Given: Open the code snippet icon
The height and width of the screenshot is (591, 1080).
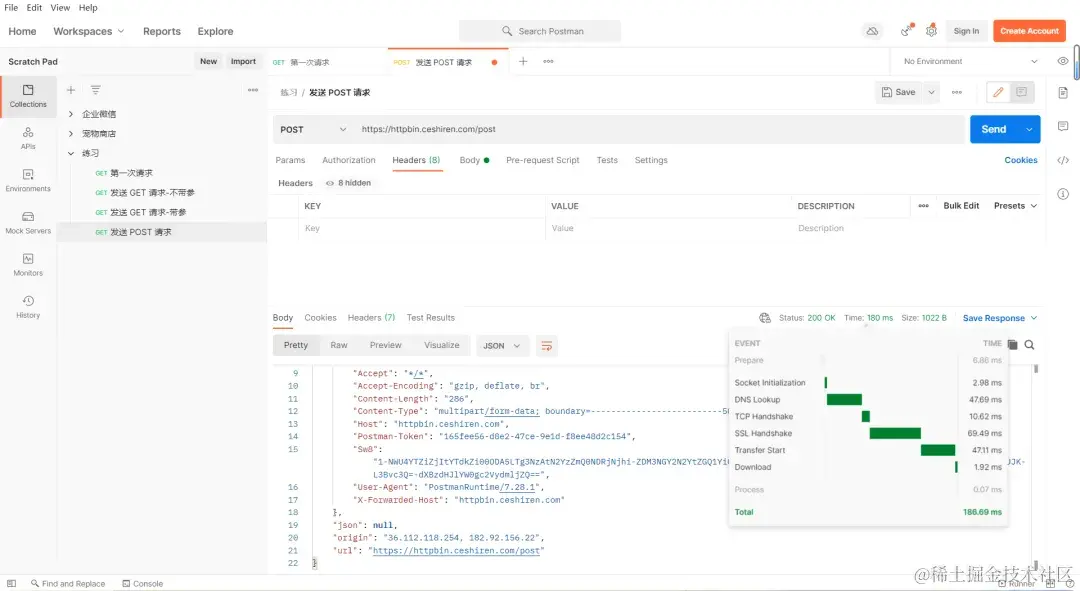Looking at the screenshot, I should pyautogui.click(x=1063, y=160).
